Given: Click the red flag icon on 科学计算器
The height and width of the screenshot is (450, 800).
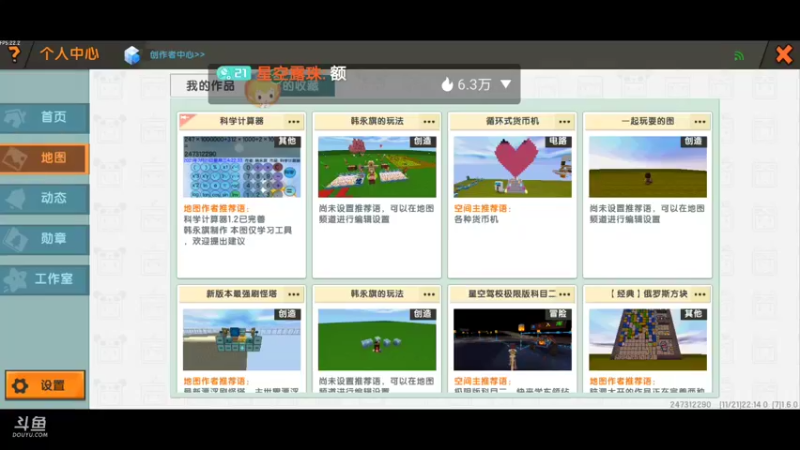Looking at the screenshot, I should 187,120.
